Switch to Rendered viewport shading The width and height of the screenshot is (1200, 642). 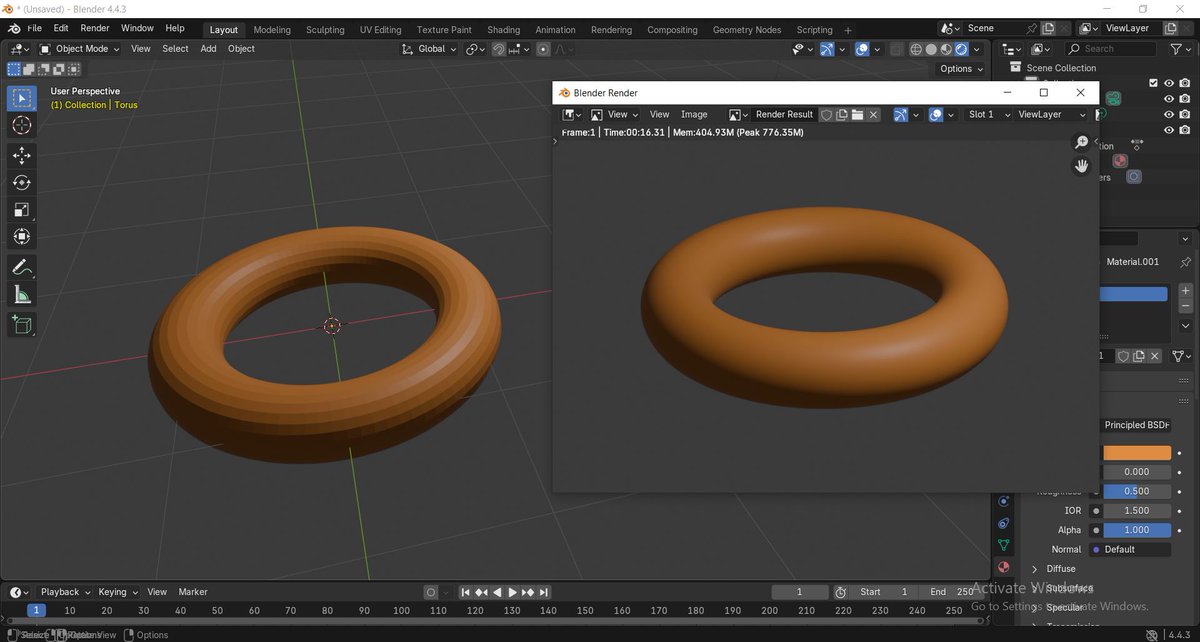[x=961, y=49]
